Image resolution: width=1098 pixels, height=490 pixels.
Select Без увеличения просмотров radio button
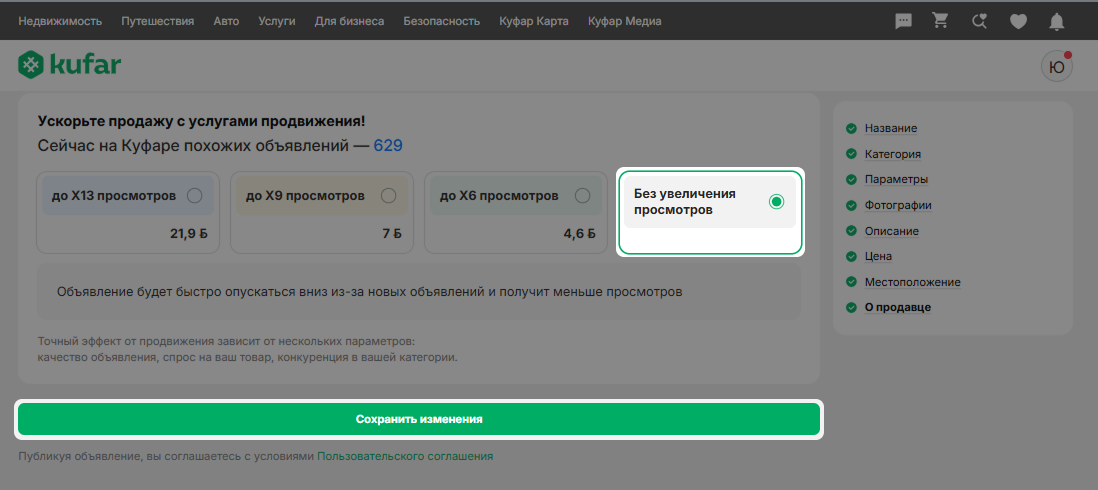click(x=776, y=202)
